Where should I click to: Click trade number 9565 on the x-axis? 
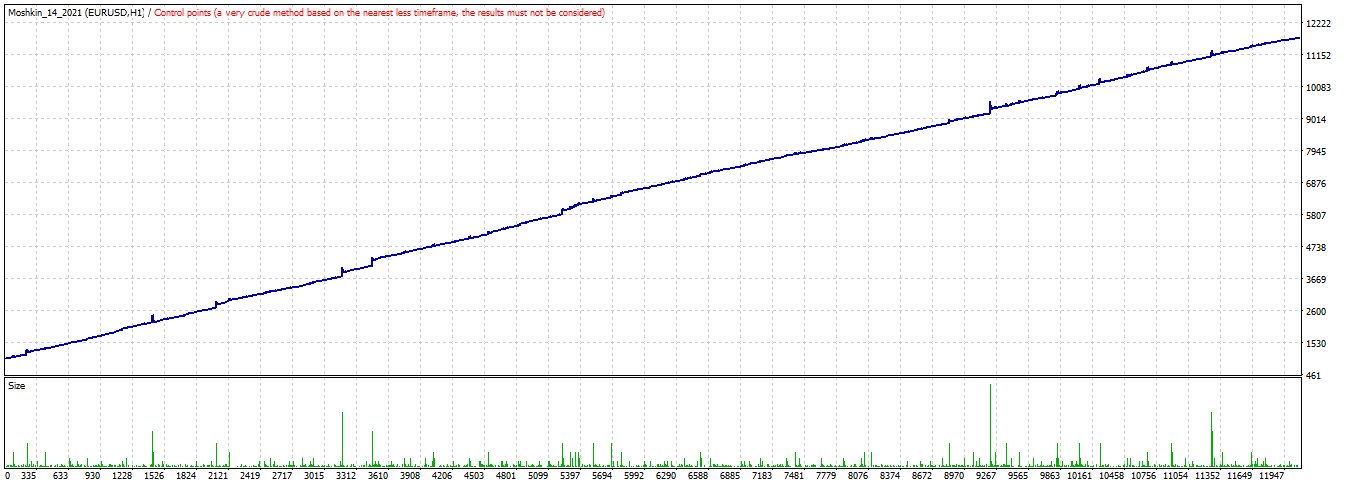tap(1018, 477)
